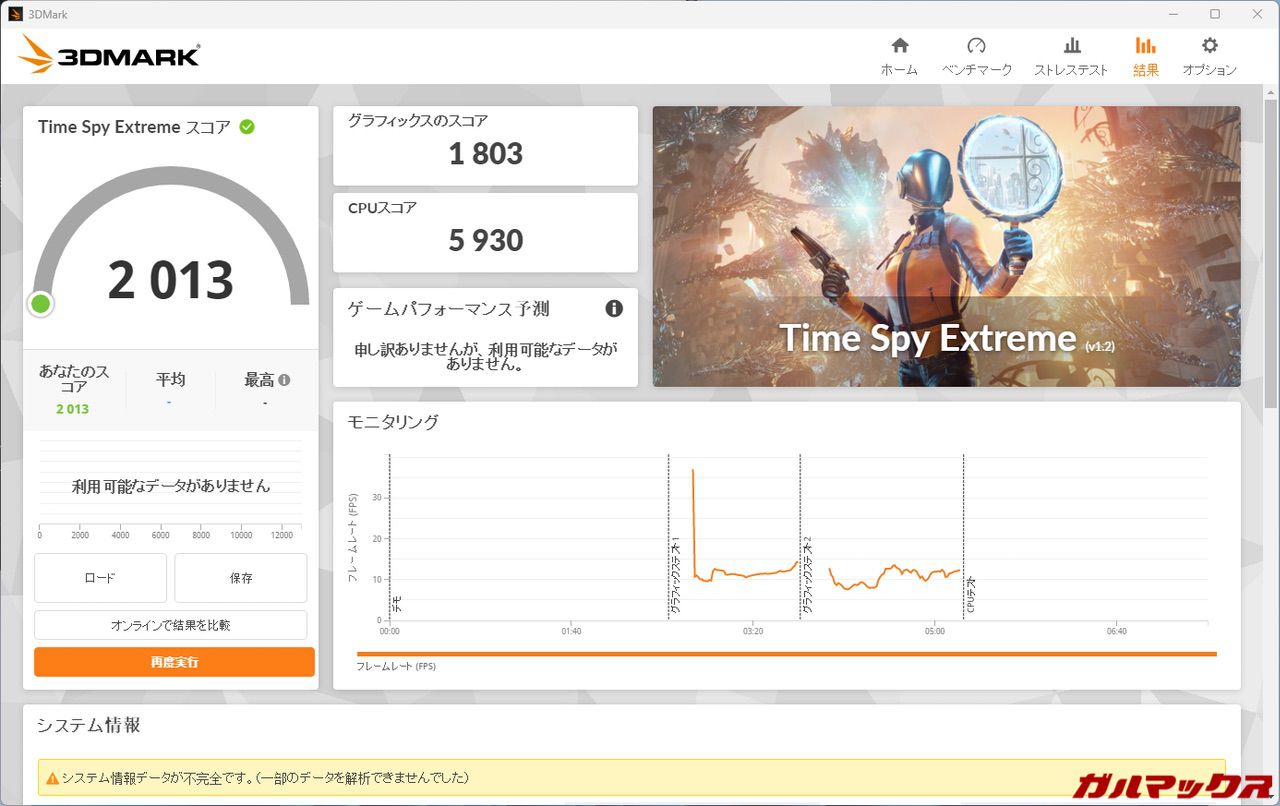The image size is (1280, 806).
Task: Click the Time Spy Extreme スコア title
Action: 134,127
